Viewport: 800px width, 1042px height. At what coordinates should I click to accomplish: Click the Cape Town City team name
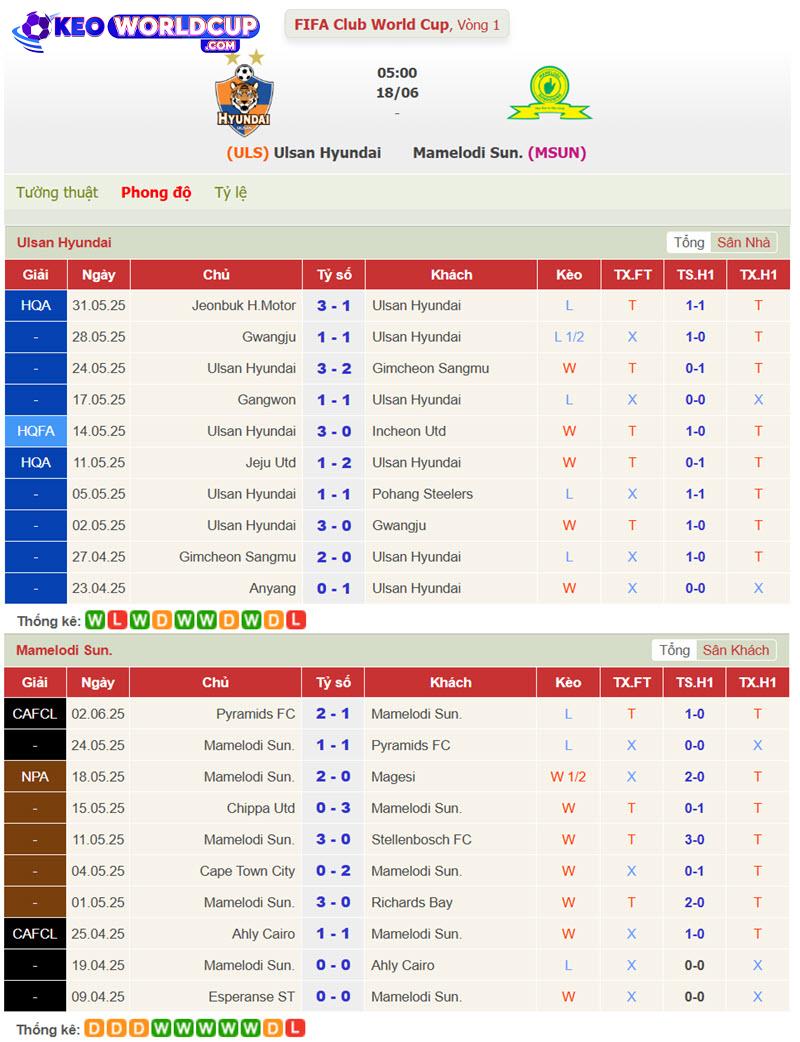[x=247, y=871]
